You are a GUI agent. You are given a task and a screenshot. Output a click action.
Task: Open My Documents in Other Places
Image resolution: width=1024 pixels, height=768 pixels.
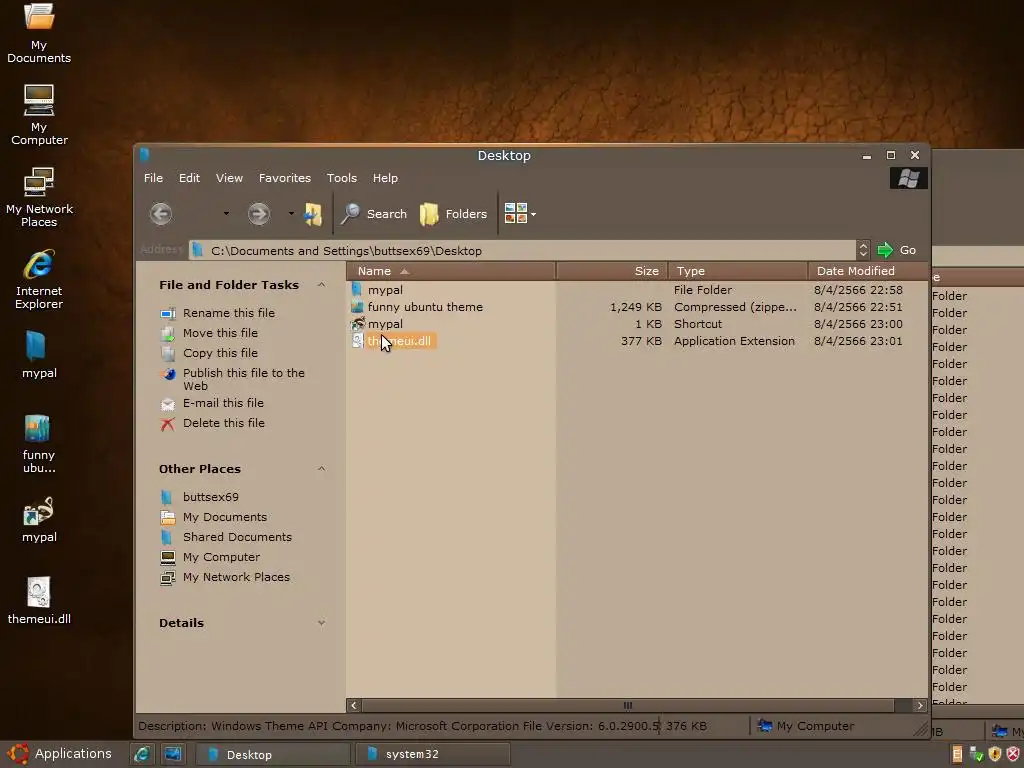(225, 517)
